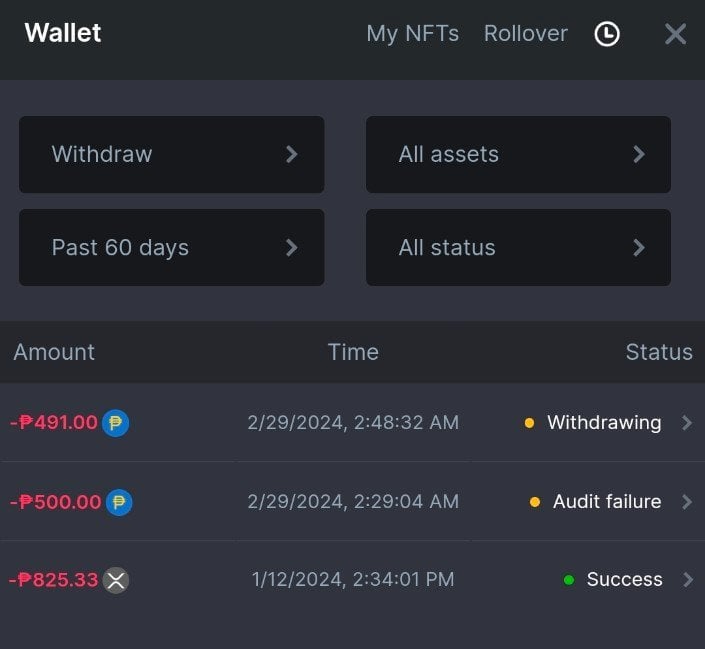
Task: Expand details arrow of Success transaction
Action: click(687, 580)
